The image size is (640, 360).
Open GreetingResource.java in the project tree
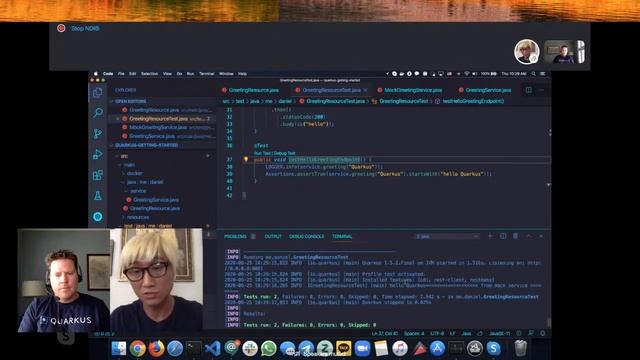154,209
